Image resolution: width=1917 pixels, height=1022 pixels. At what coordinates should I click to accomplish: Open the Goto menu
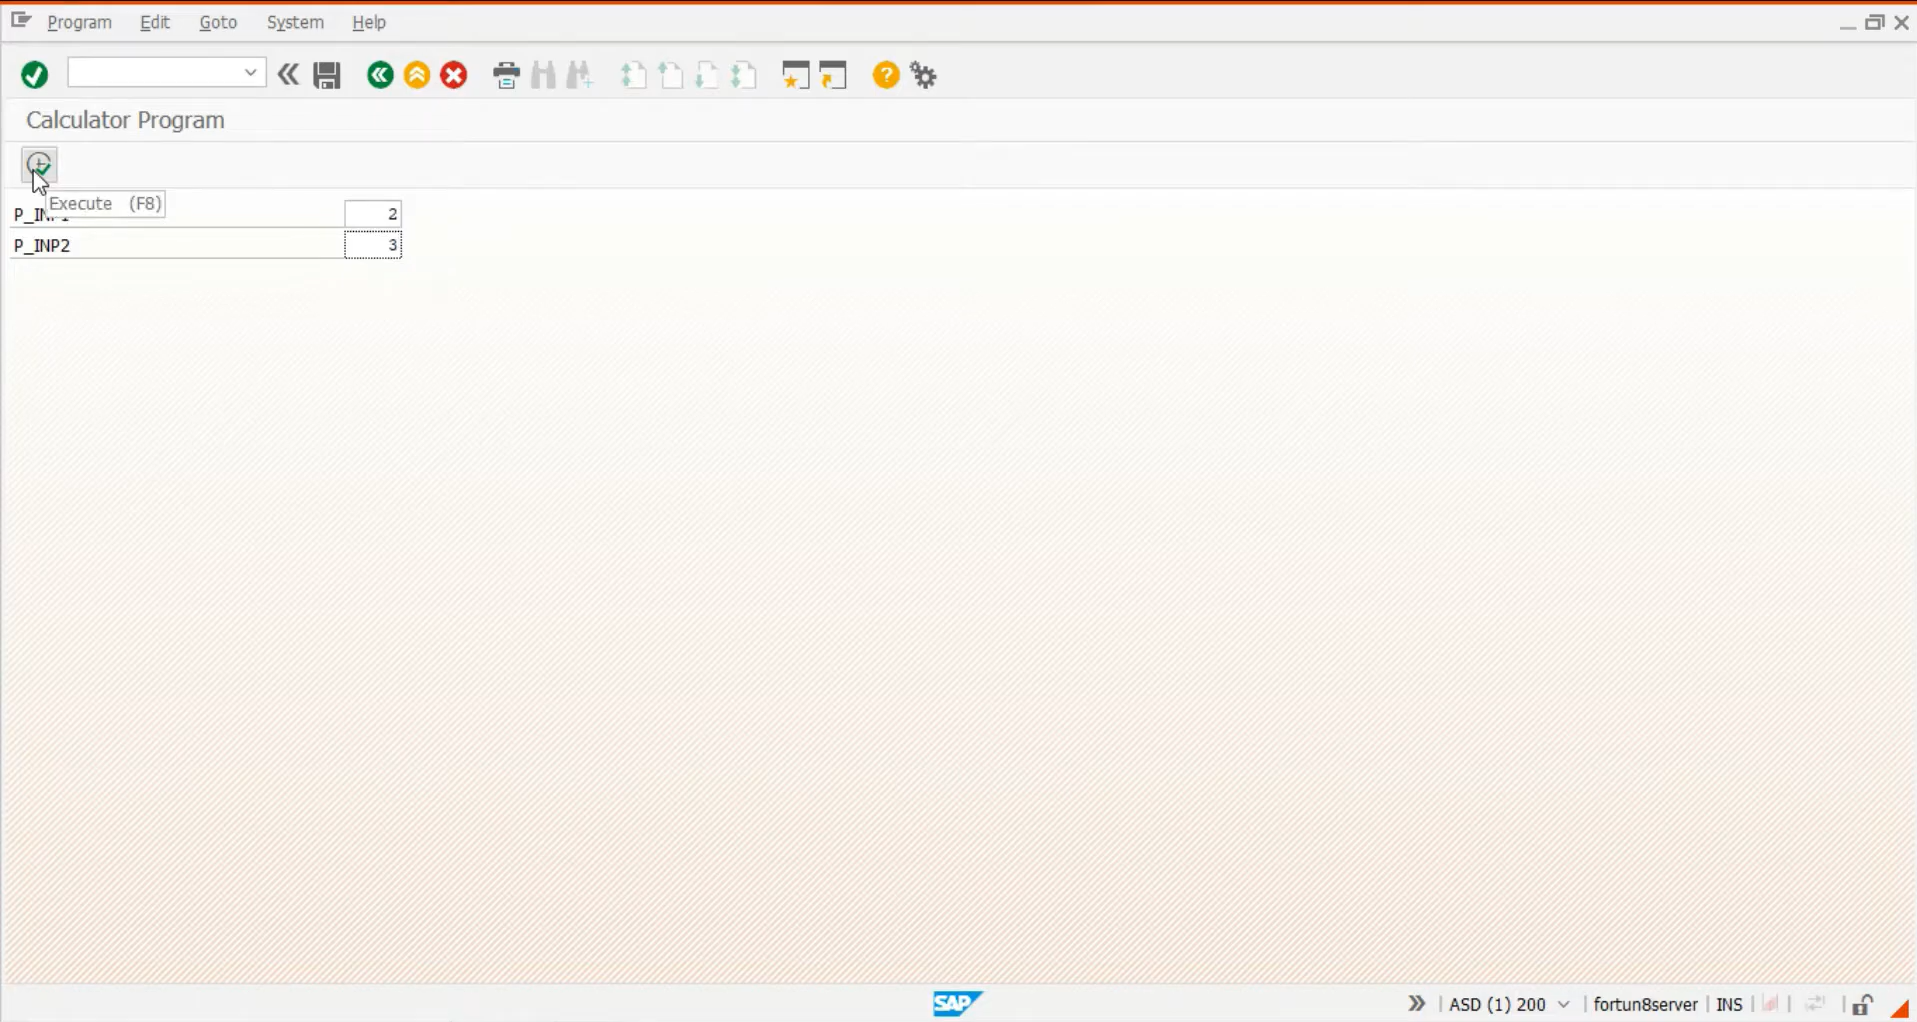(x=218, y=22)
